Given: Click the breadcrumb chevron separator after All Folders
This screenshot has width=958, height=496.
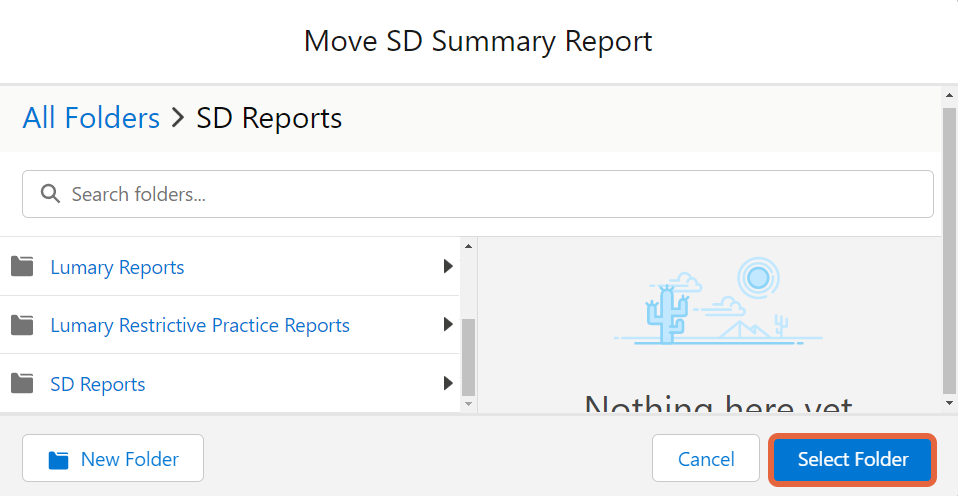Looking at the screenshot, I should [178, 118].
